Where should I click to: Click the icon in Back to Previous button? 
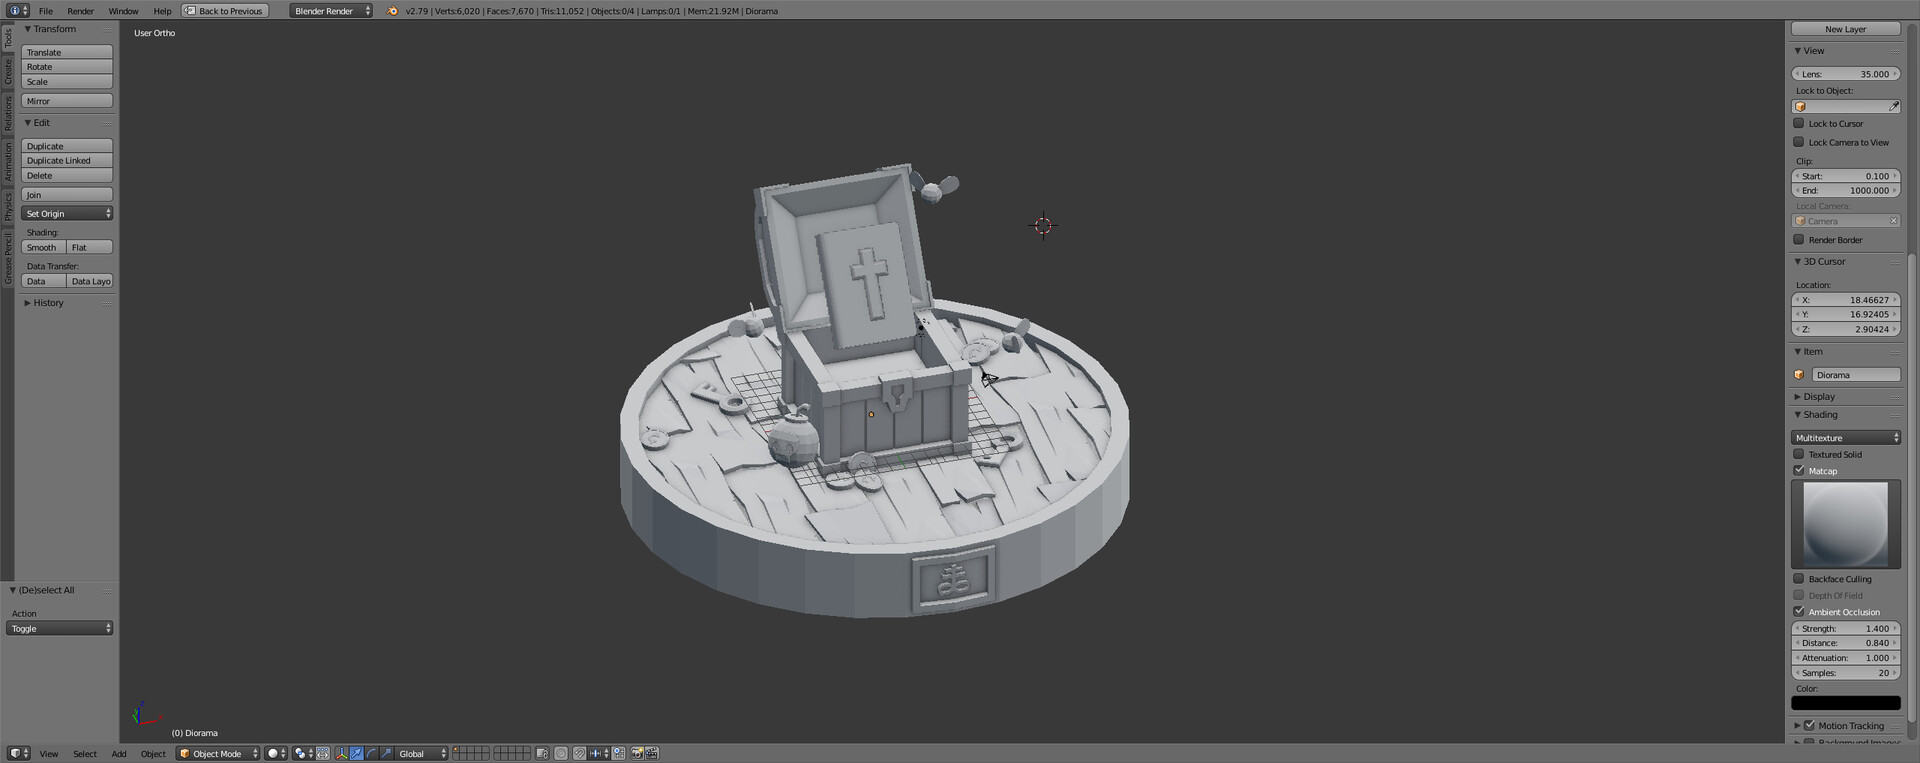pos(190,11)
